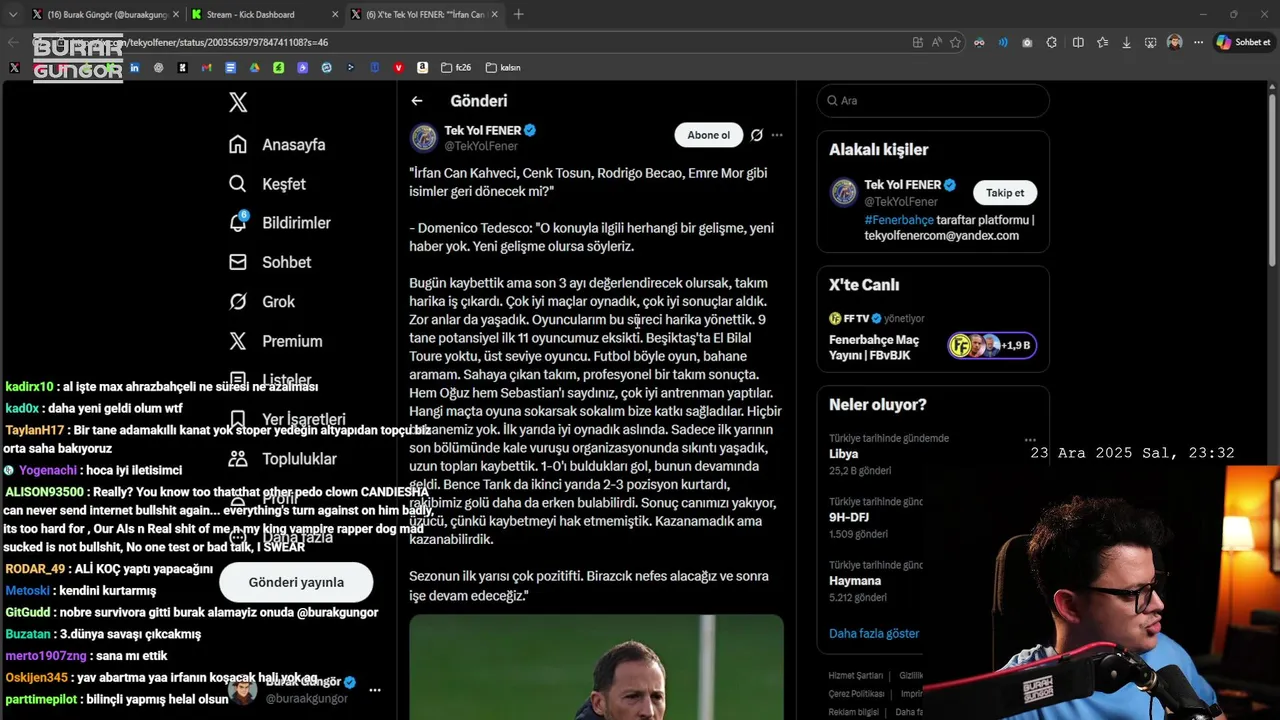The height and width of the screenshot is (720, 1280).
Task: Click the Abone ol button
Action: (x=708, y=135)
